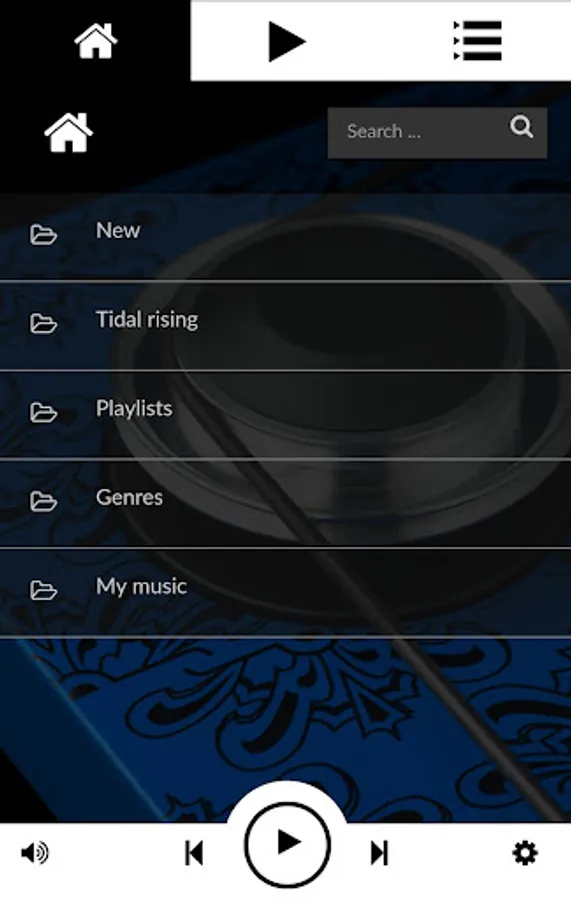Screen dimensions: 571x900
Task: Open the play queue list tab
Action: pyautogui.click(x=477, y=41)
